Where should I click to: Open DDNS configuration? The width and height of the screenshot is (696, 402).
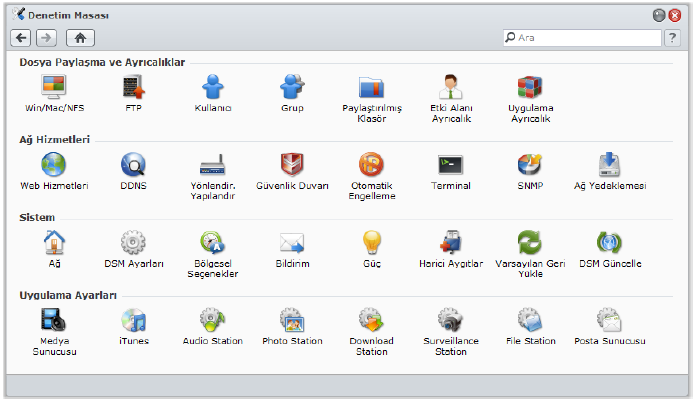tap(133, 165)
